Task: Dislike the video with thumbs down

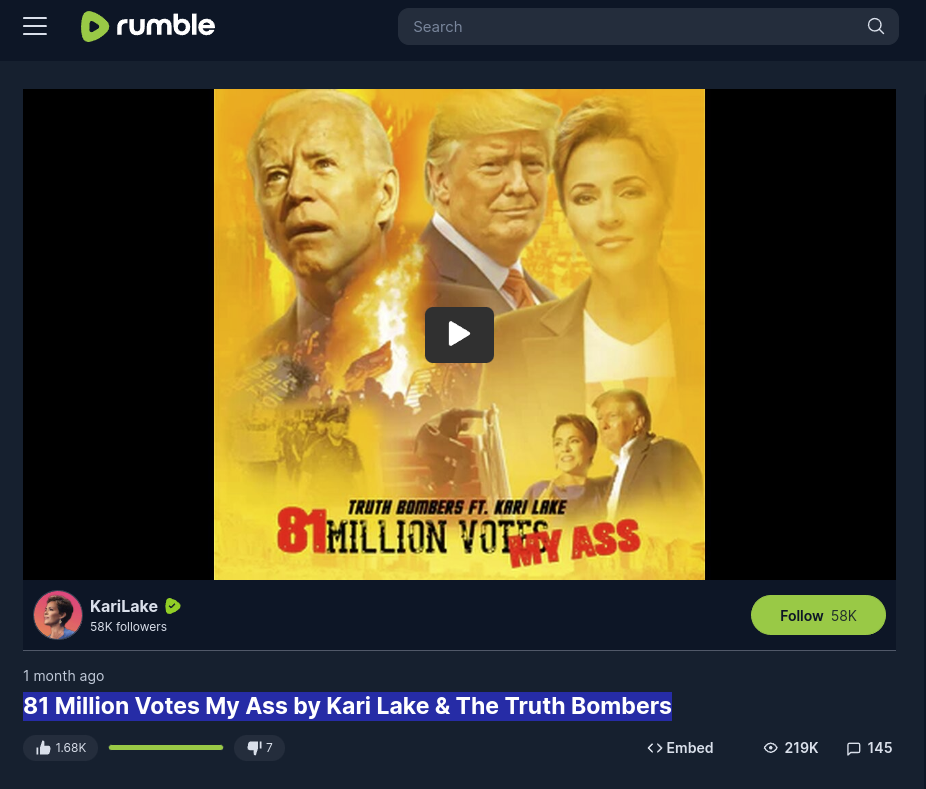Action: (x=259, y=748)
